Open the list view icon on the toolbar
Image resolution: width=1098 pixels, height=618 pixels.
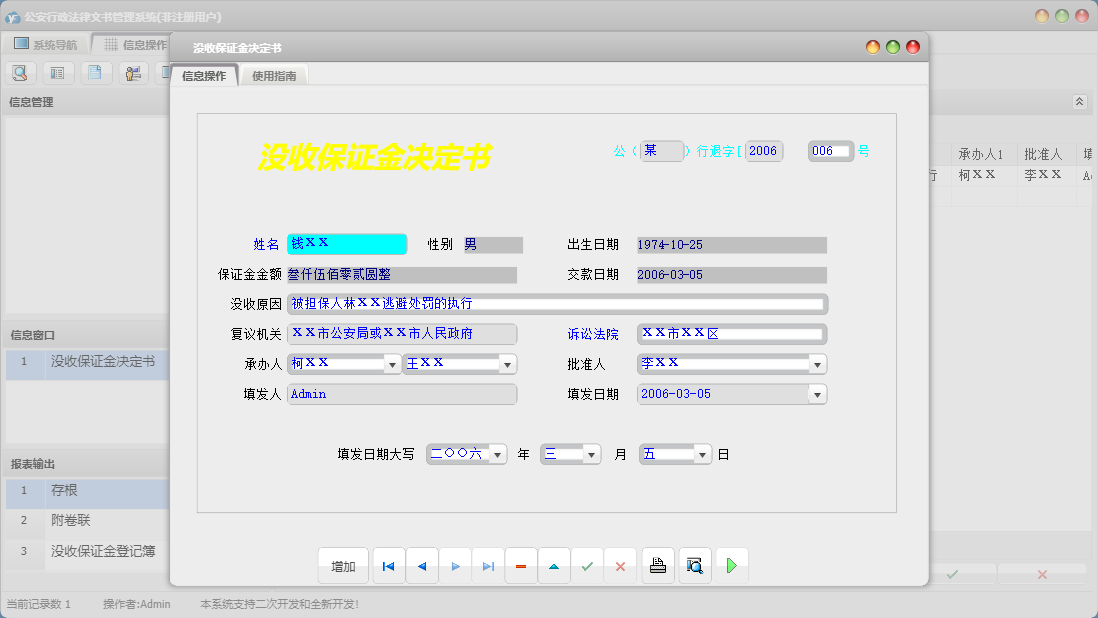57,72
